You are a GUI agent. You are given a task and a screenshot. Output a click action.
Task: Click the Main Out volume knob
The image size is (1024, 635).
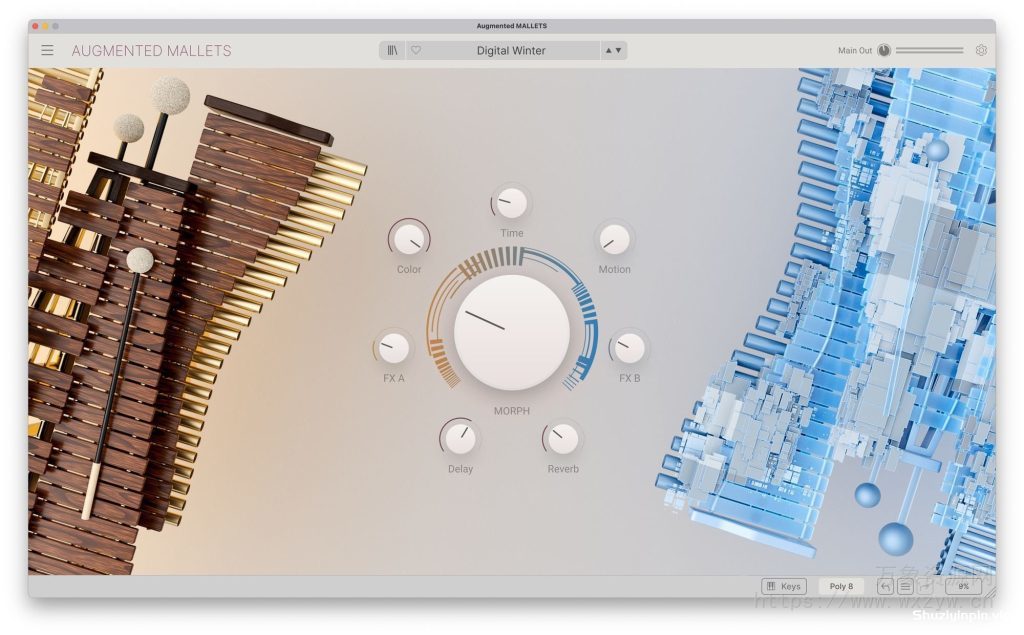pos(884,49)
